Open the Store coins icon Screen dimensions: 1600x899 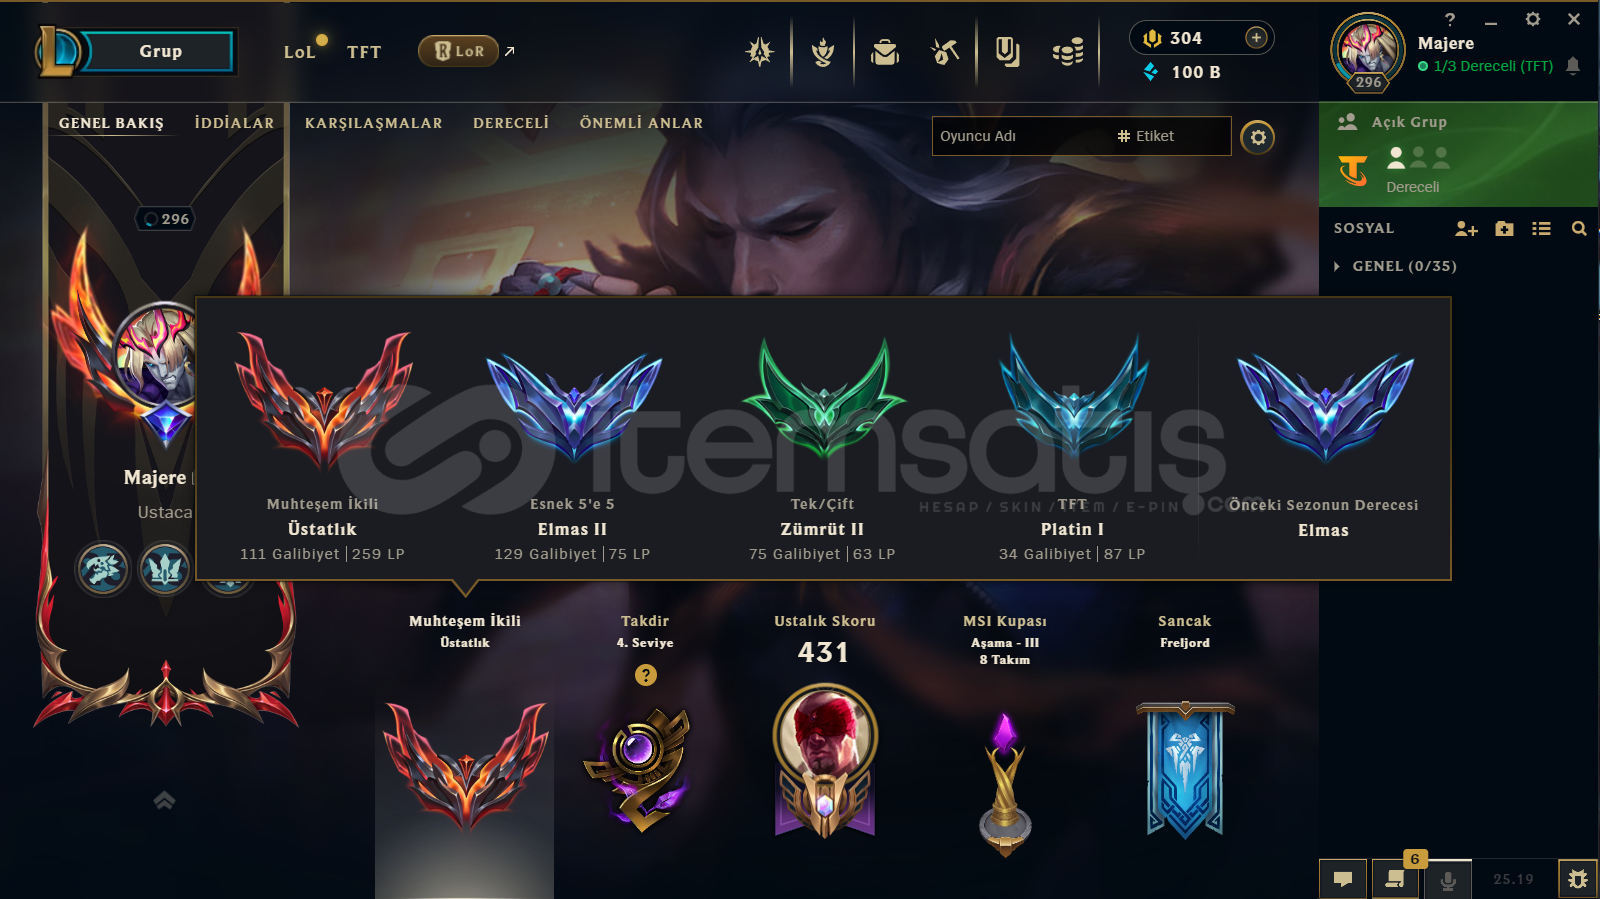1068,51
